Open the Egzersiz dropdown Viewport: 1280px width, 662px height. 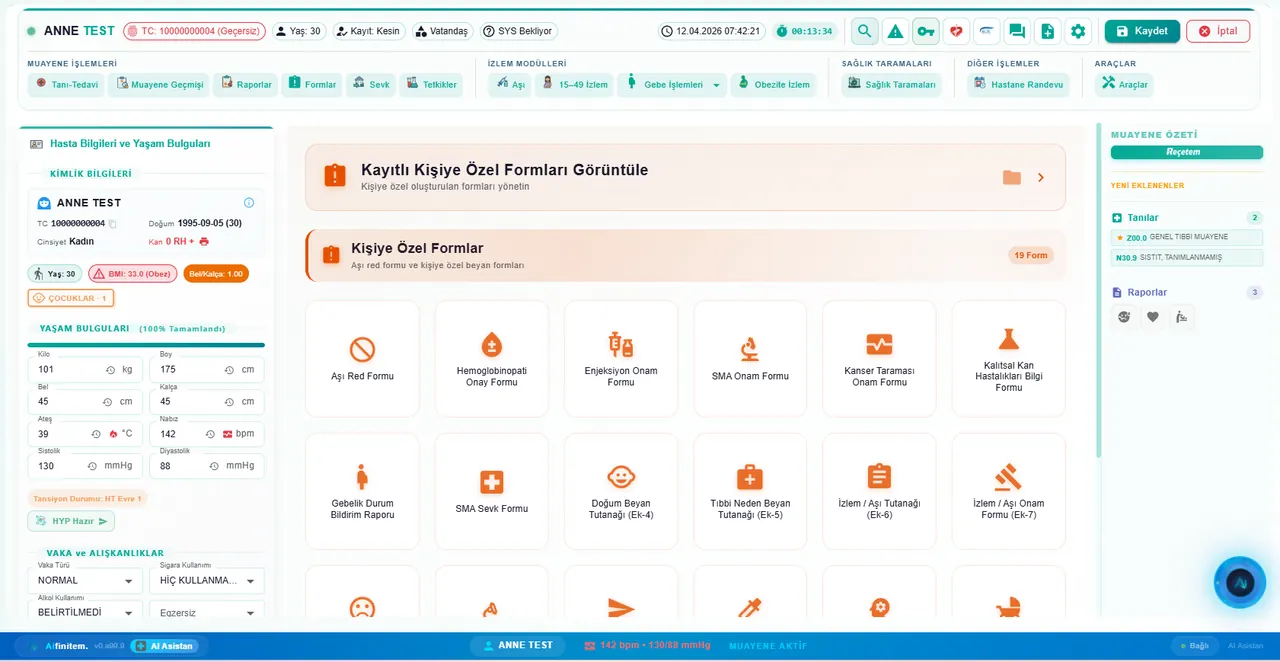tap(208, 612)
